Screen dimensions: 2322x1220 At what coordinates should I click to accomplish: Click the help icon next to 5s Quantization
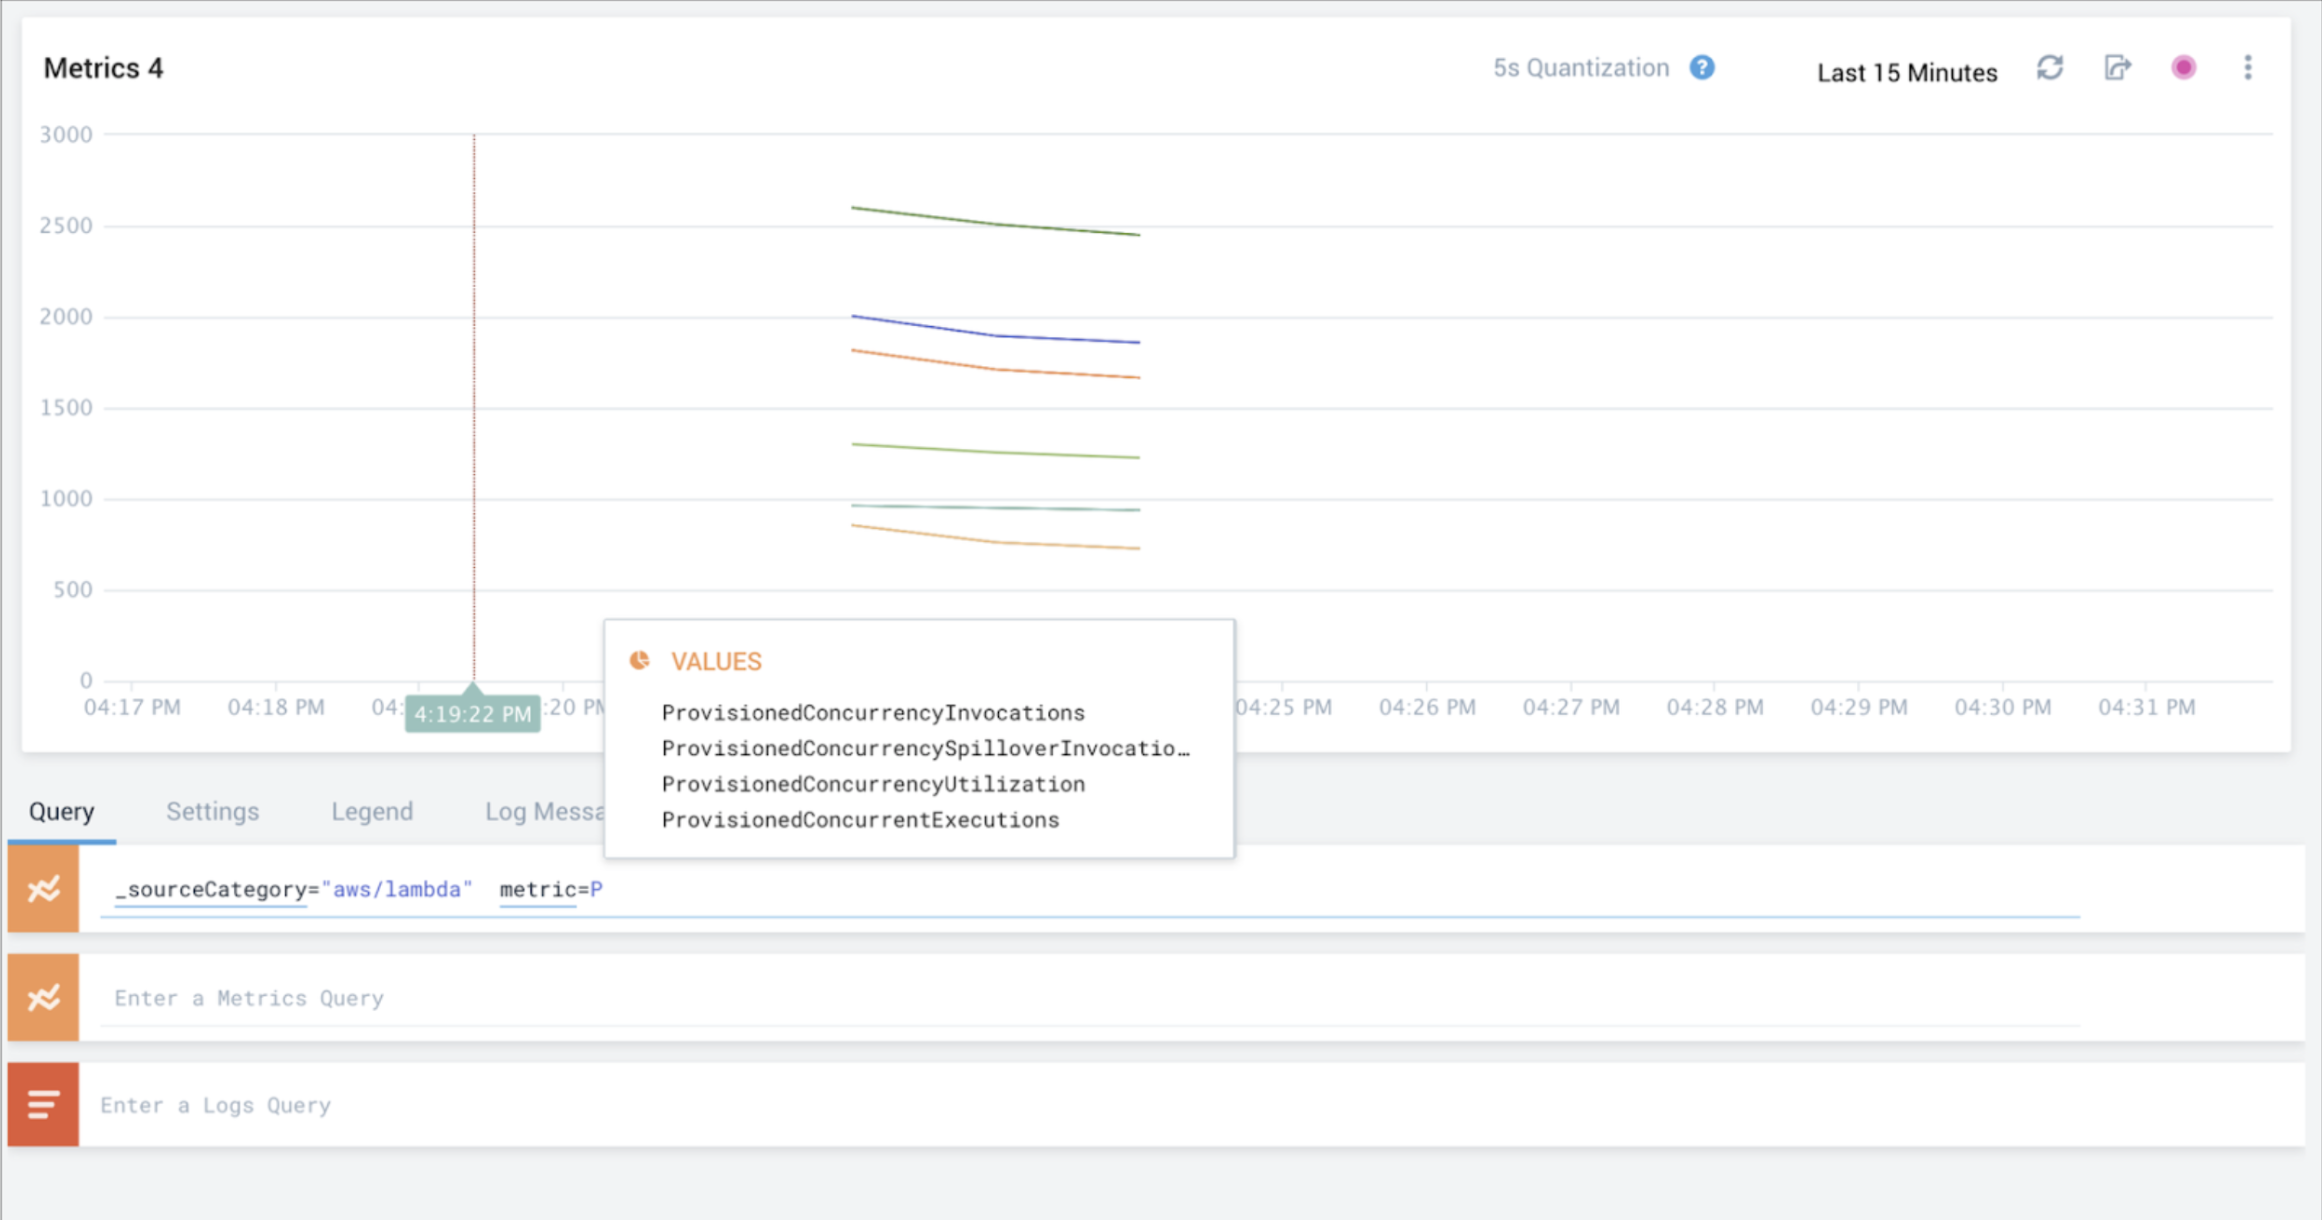click(x=1703, y=67)
